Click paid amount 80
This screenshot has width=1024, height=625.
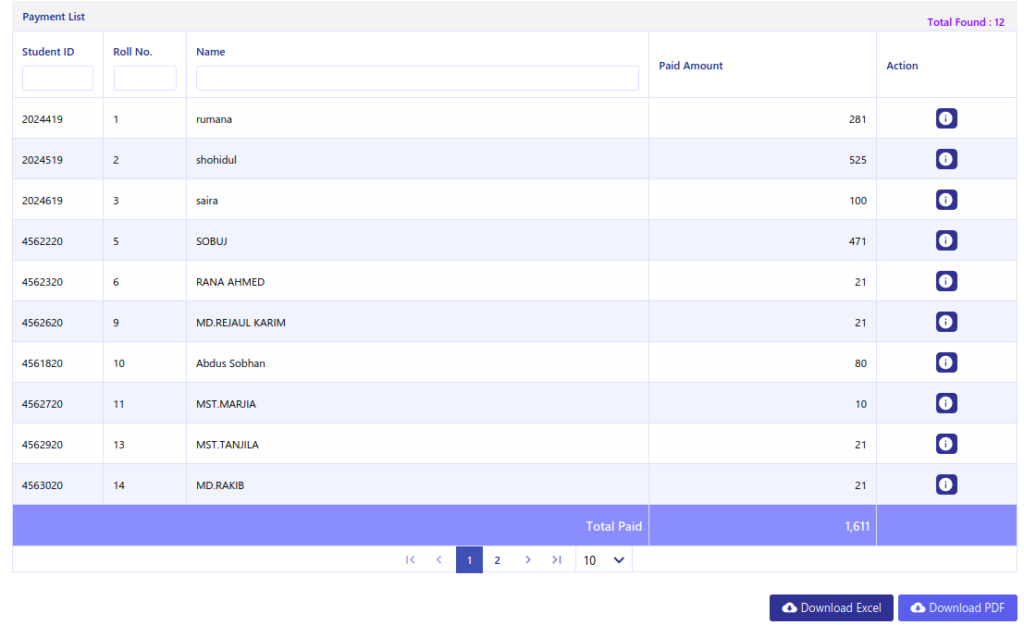pyautogui.click(x=861, y=363)
